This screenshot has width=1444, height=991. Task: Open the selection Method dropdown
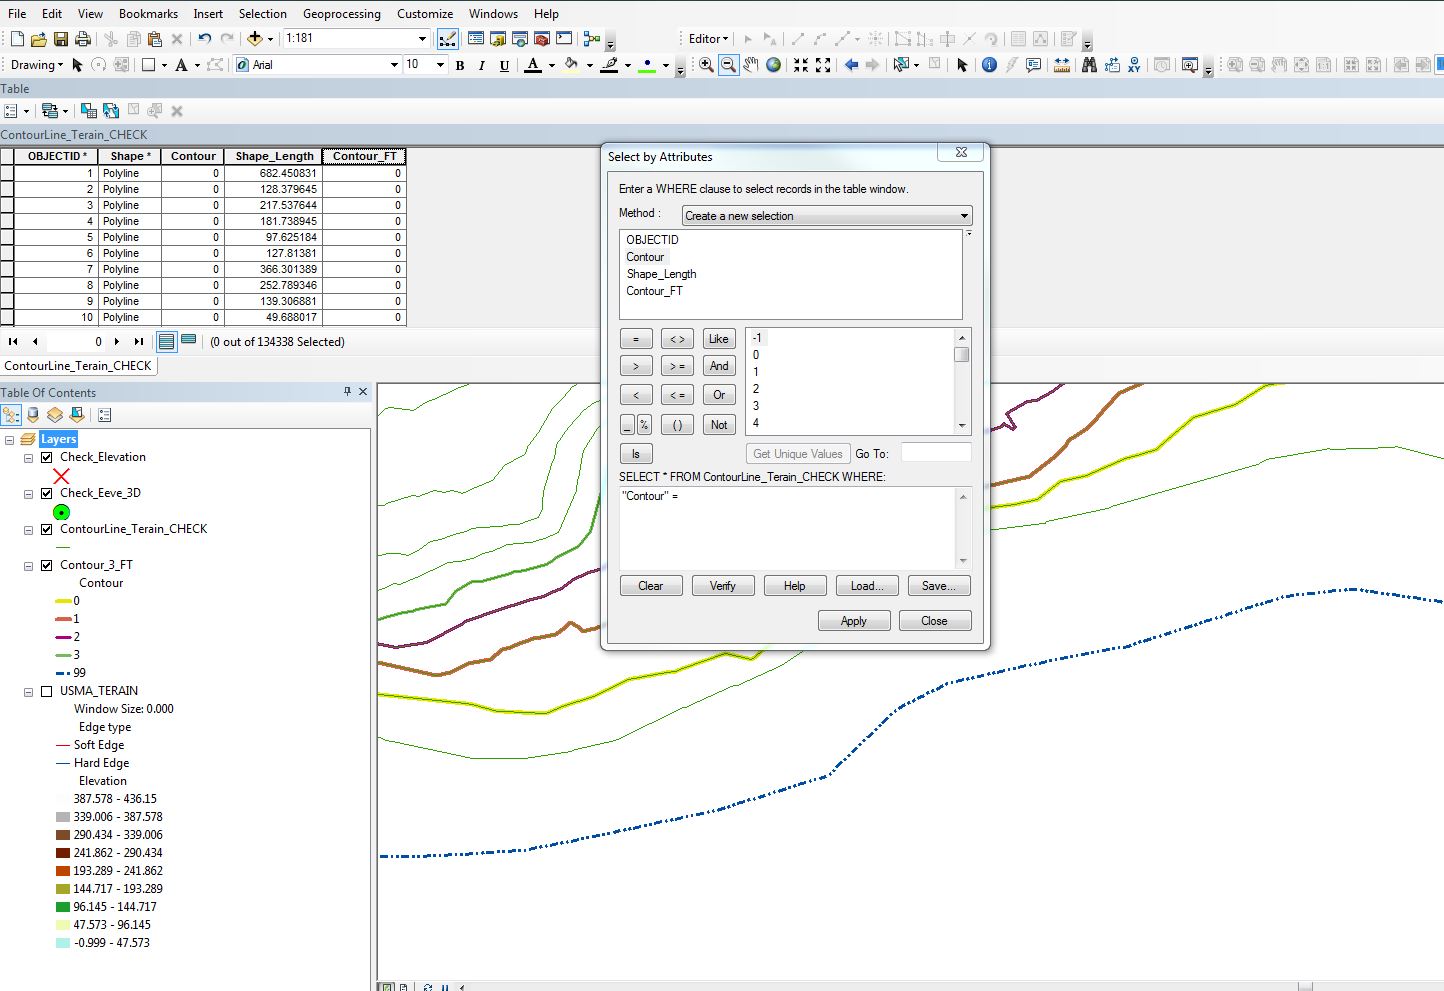963,216
